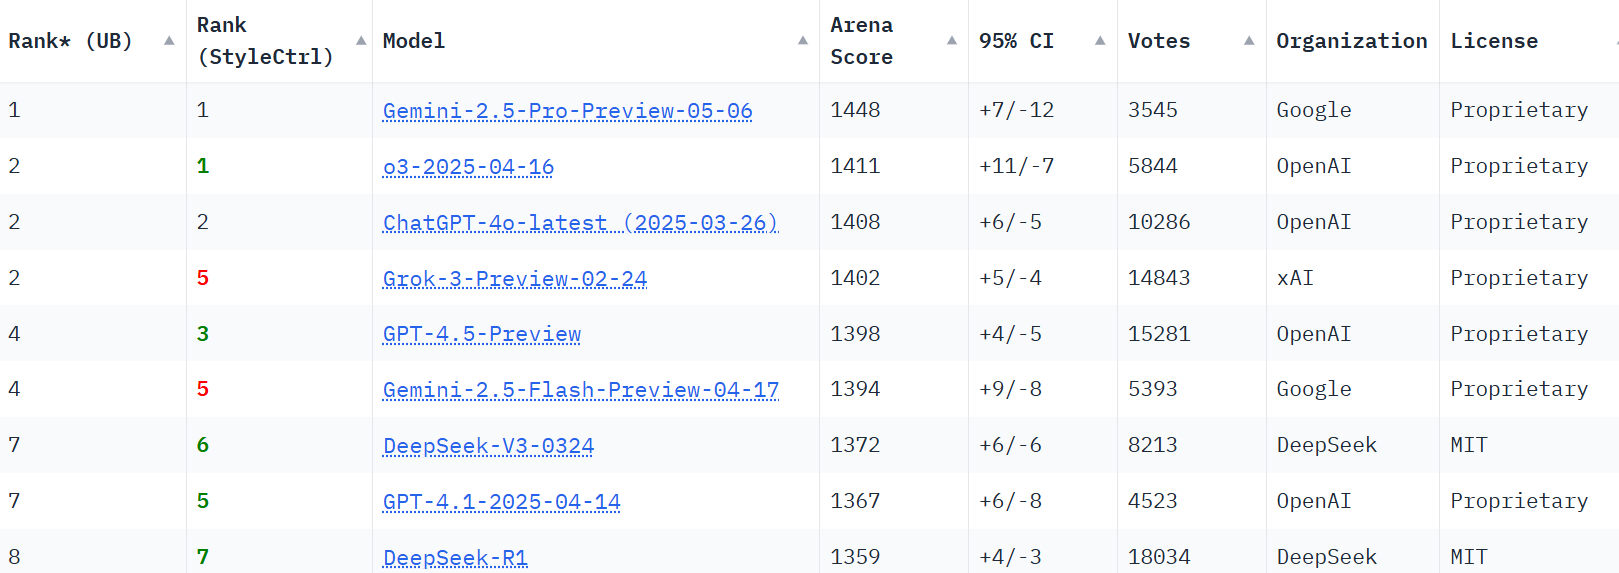1619x573 pixels.
Task: Toggle Arena Score sort arrow
Action: [952, 41]
